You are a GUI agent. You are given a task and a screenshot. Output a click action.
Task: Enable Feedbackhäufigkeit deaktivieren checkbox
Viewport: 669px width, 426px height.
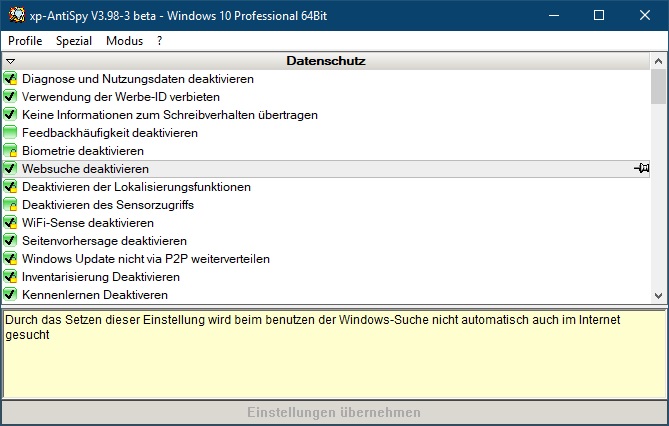click(10, 133)
